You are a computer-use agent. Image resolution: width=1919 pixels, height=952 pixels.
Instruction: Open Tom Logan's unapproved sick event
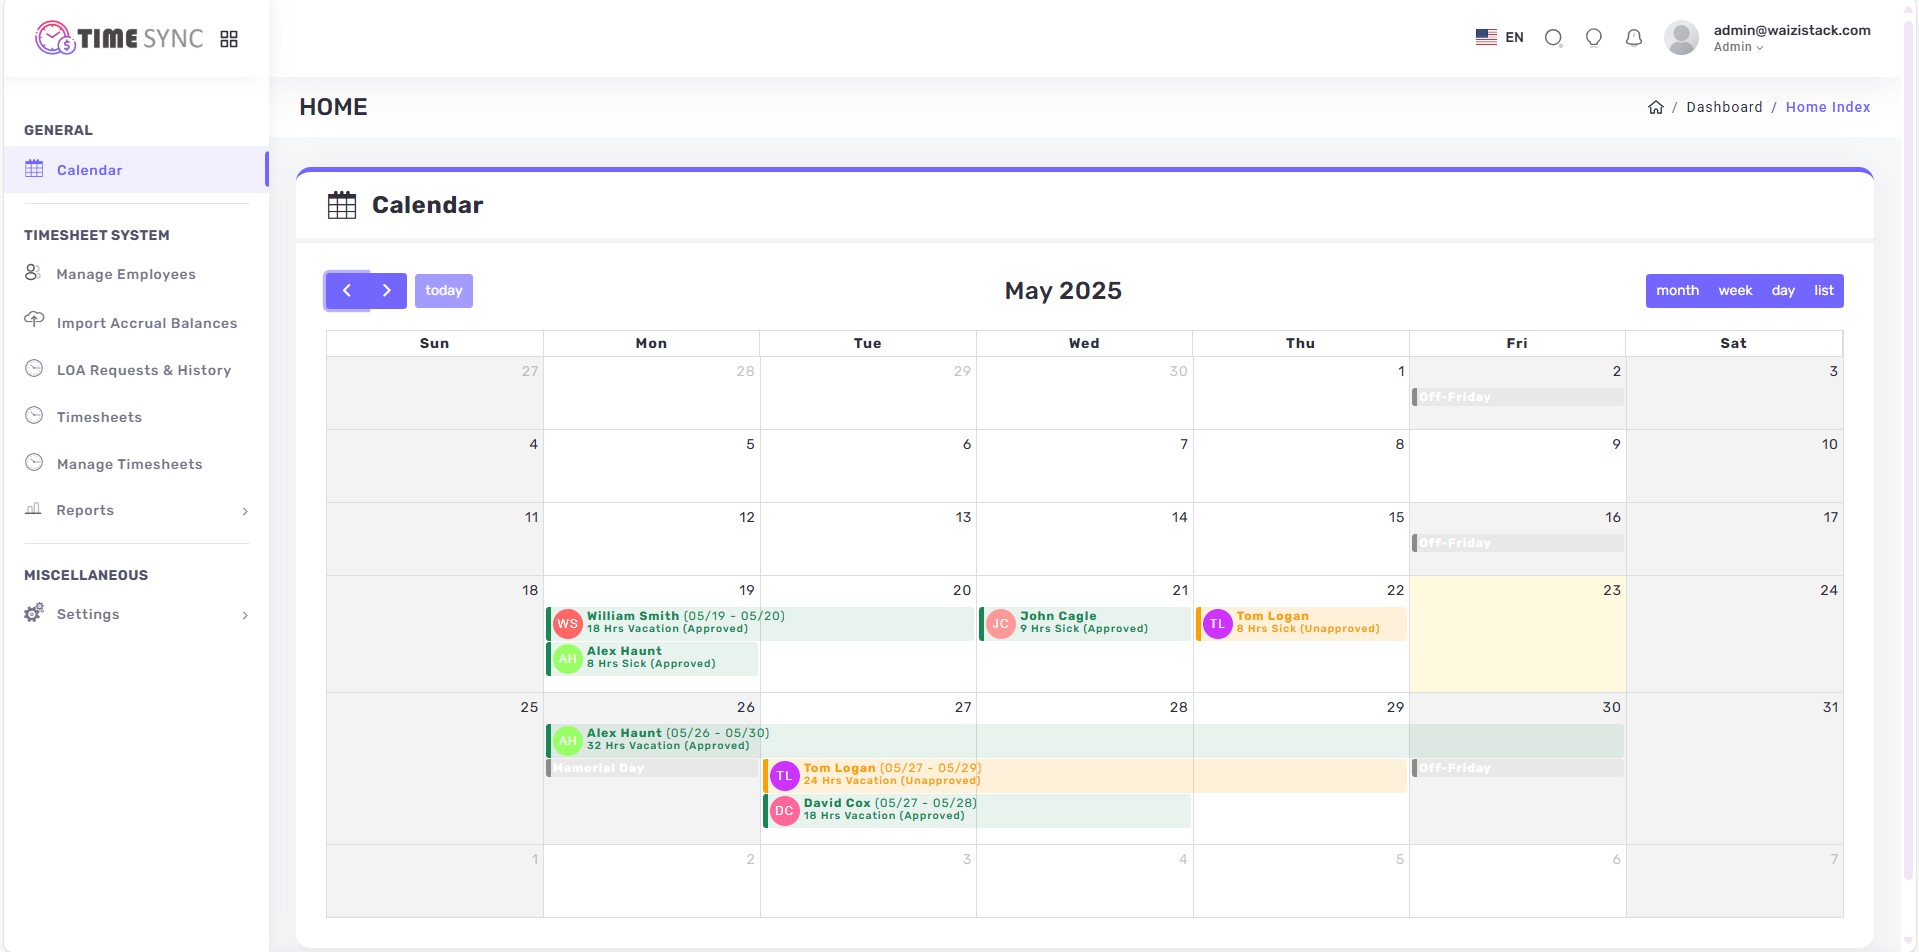tap(1300, 622)
